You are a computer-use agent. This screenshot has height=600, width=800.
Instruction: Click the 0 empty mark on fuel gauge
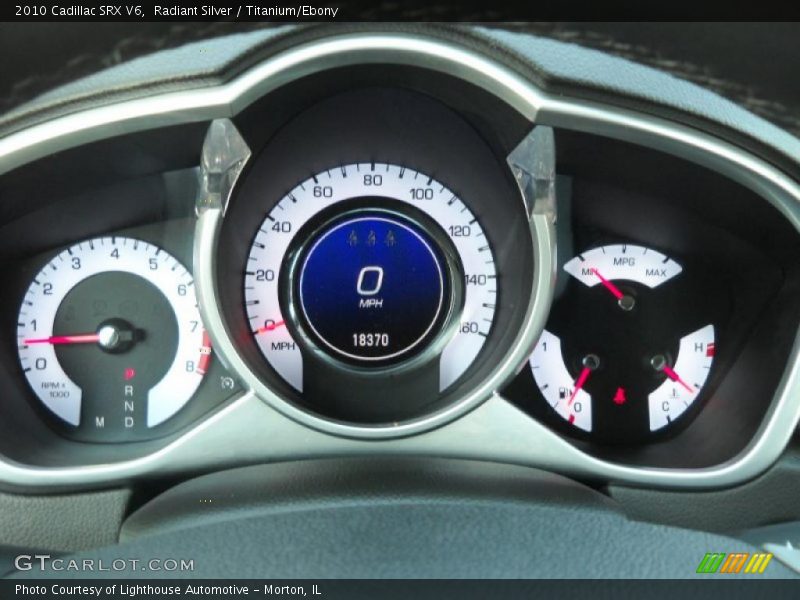[x=578, y=407]
